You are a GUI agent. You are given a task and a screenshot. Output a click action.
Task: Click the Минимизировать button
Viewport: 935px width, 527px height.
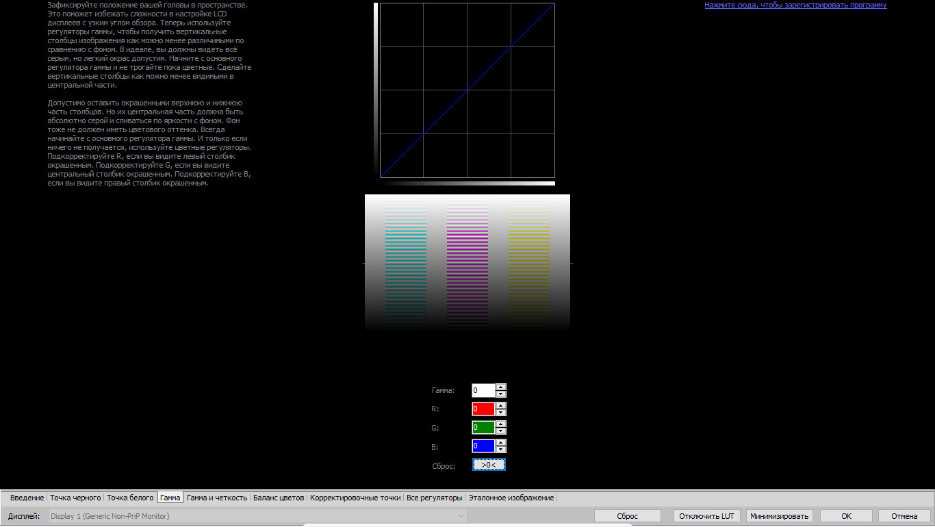780,516
